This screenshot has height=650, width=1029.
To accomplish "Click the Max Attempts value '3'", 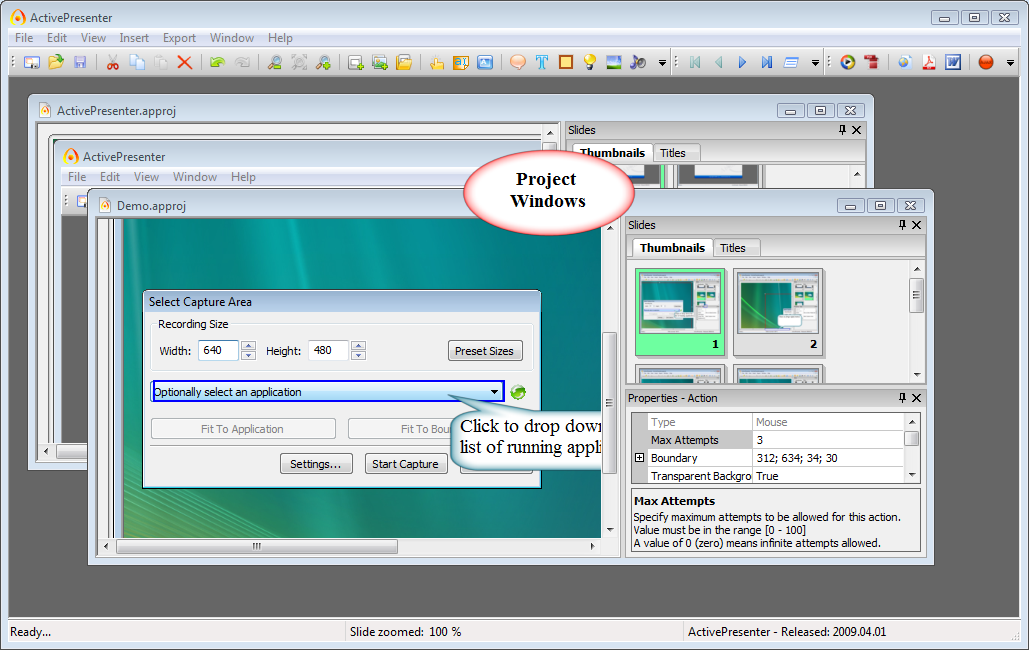I will click(x=828, y=440).
